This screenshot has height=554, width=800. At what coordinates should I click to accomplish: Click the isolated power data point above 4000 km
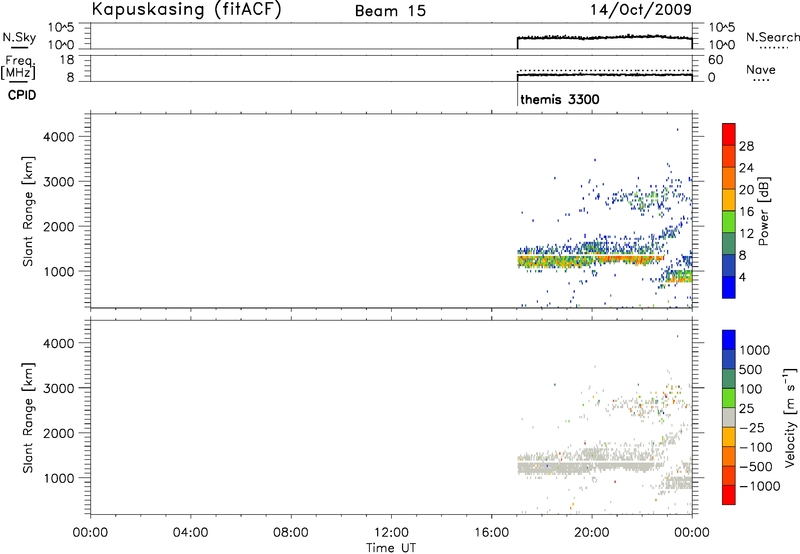677,130
